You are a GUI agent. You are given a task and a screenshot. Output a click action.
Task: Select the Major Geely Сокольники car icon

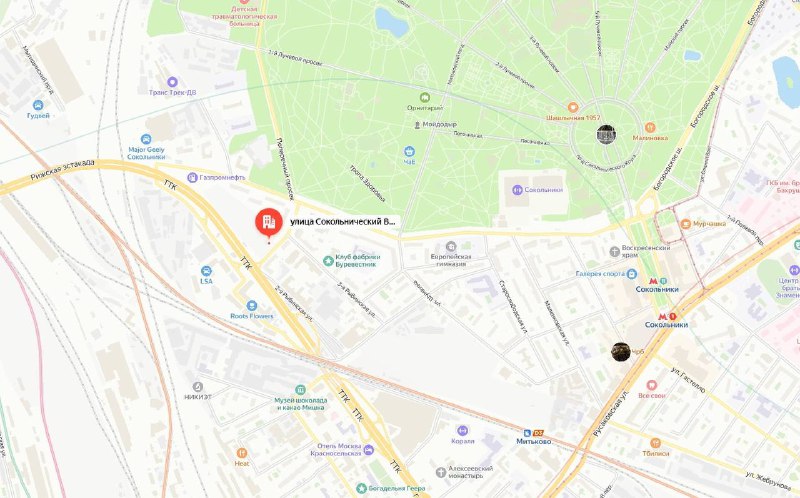click(146, 139)
